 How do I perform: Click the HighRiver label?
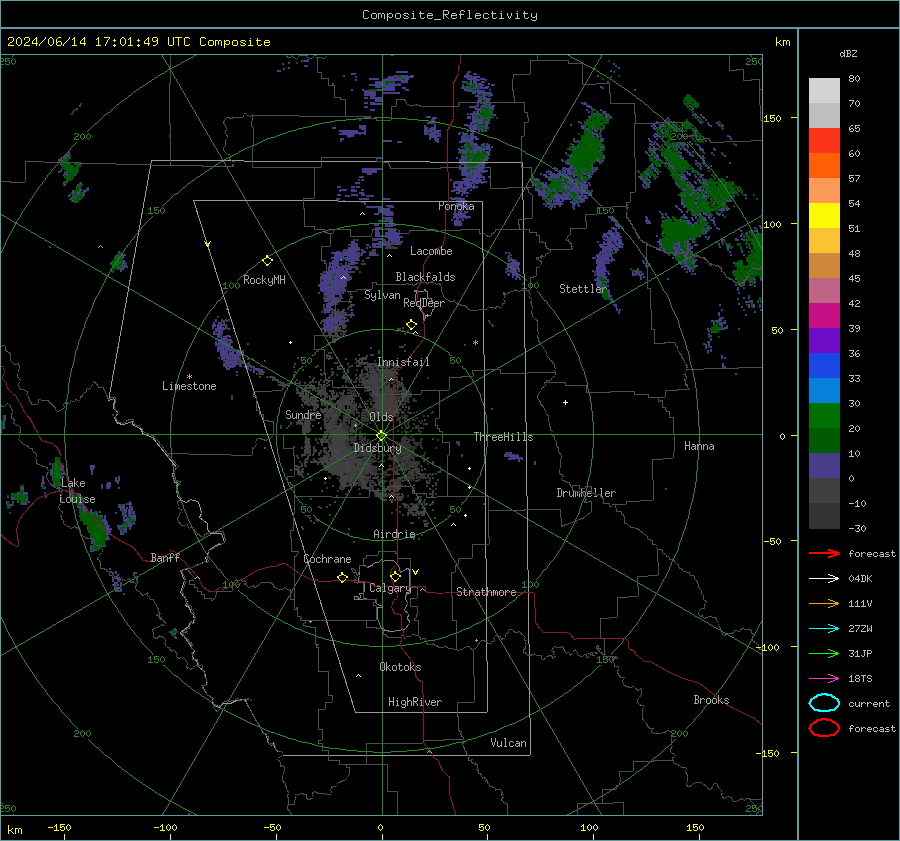[415, 702]
